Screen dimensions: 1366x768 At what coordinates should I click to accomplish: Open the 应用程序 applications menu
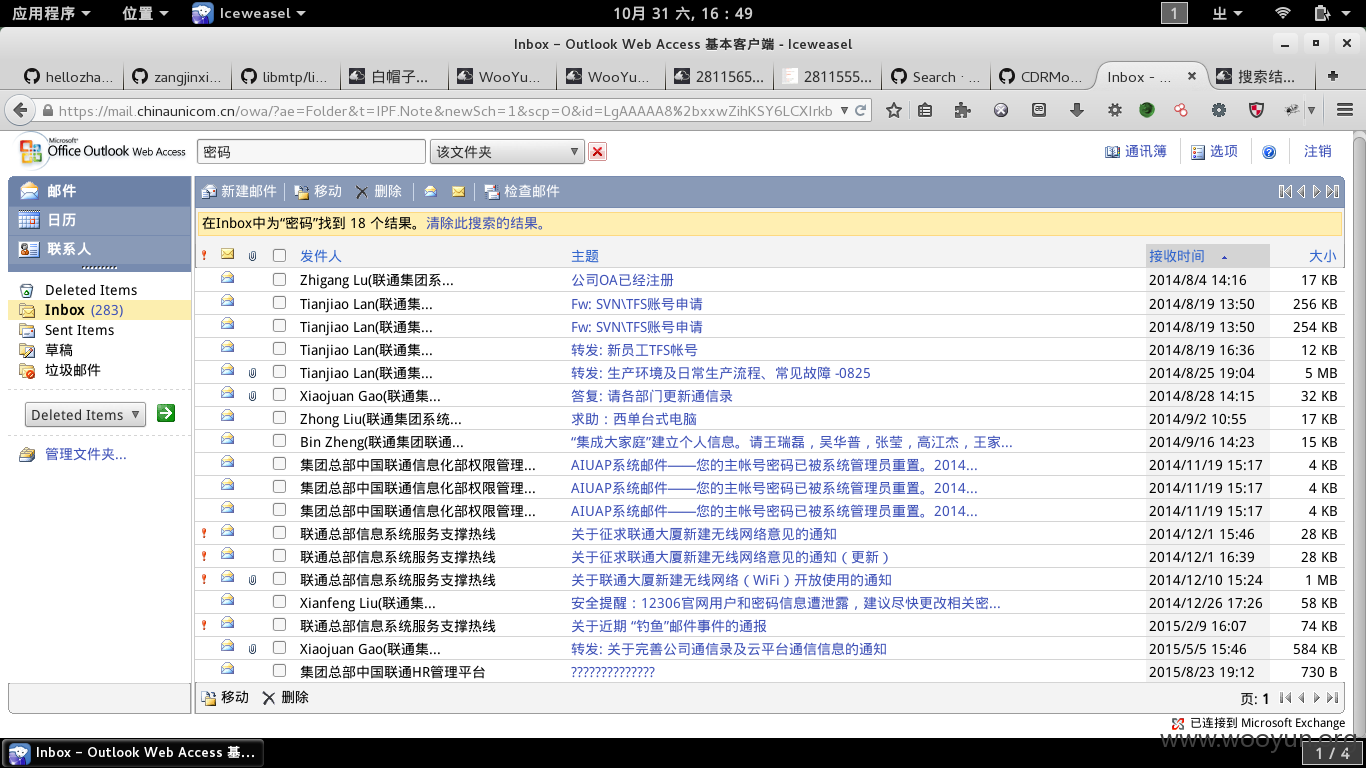coord(50,13)
